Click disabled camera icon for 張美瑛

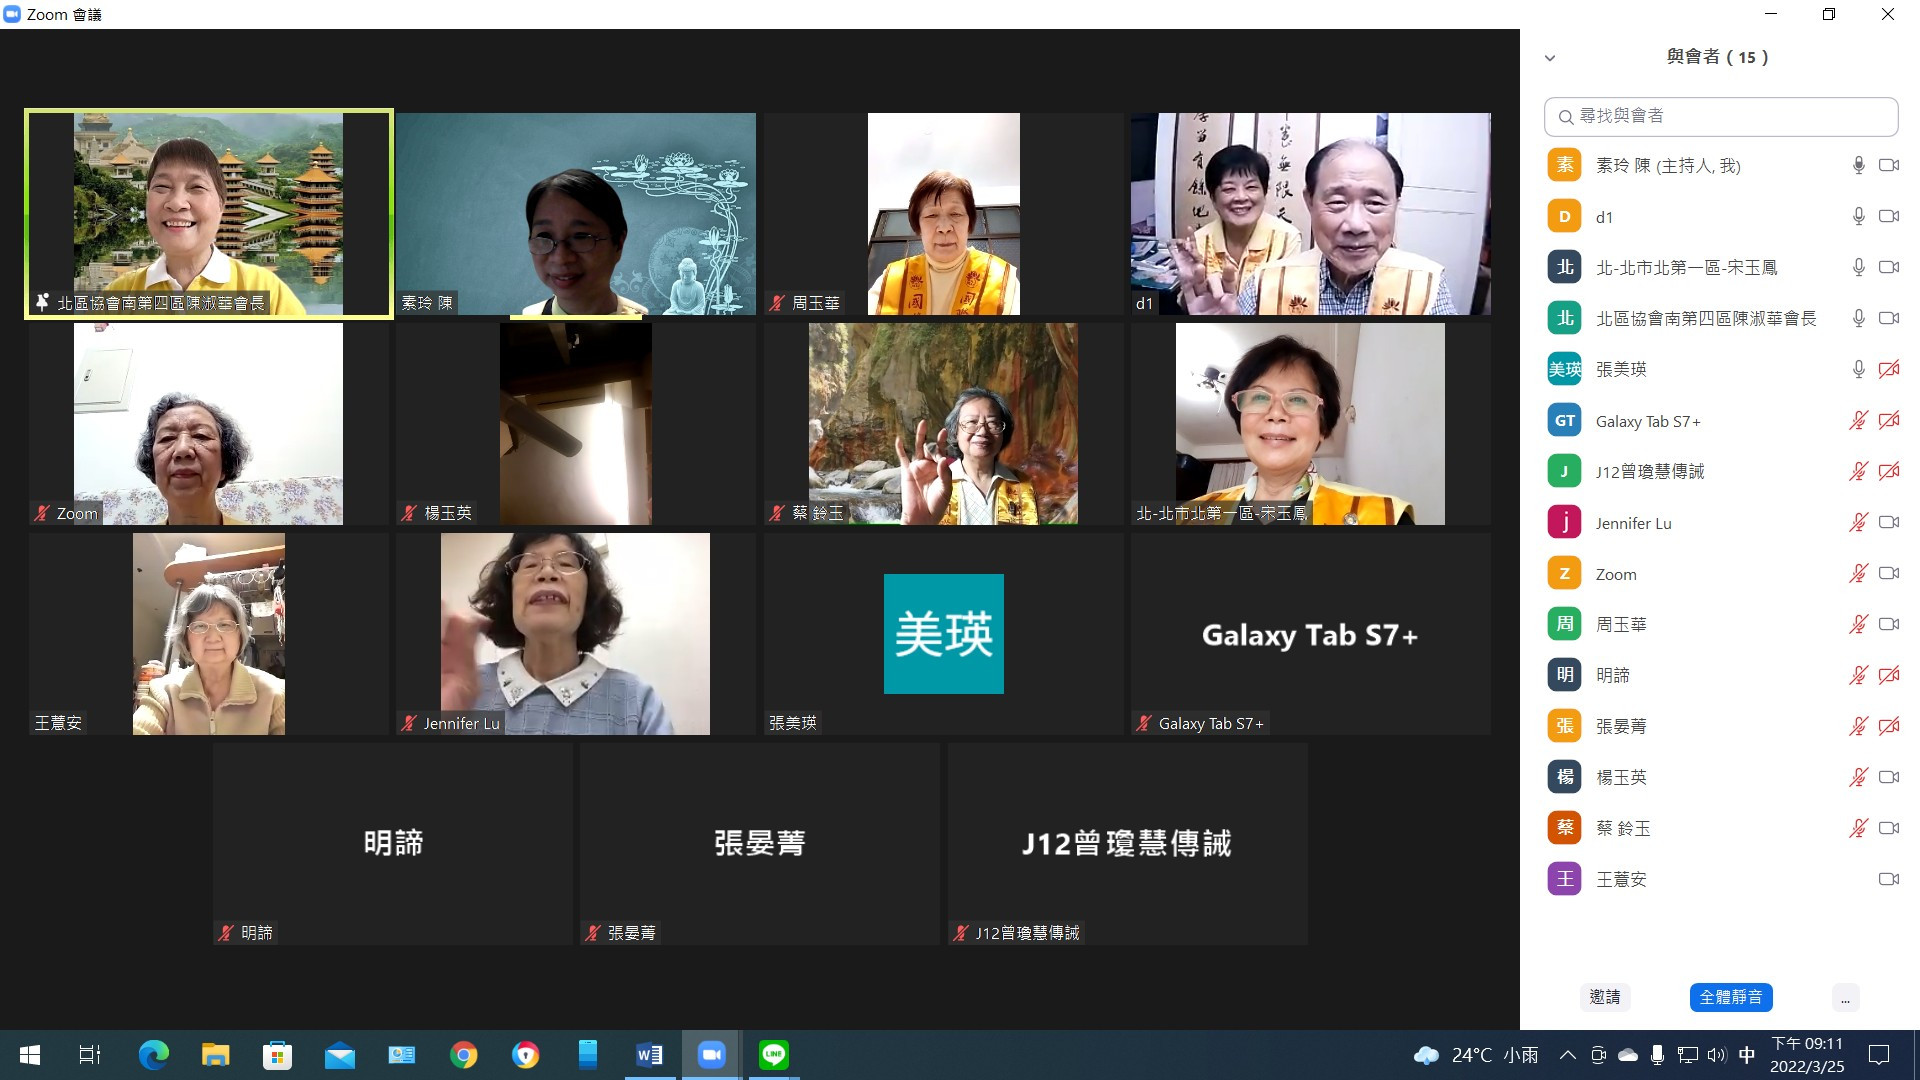click(1888, 369)
